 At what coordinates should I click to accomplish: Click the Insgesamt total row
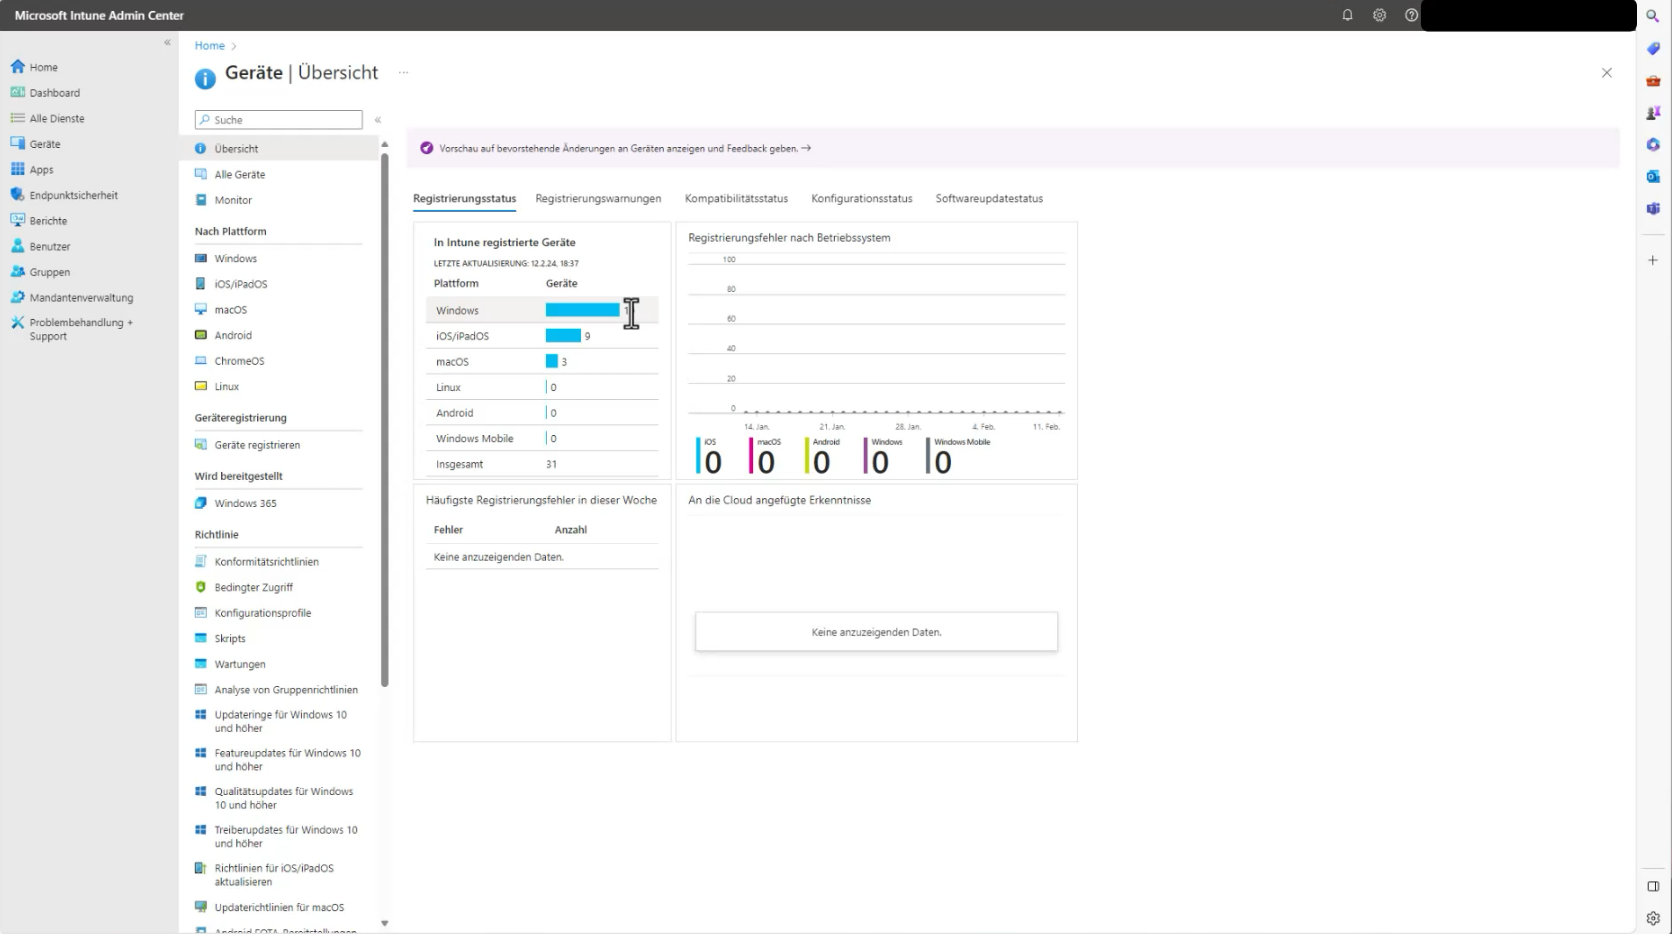click(542, 464)
